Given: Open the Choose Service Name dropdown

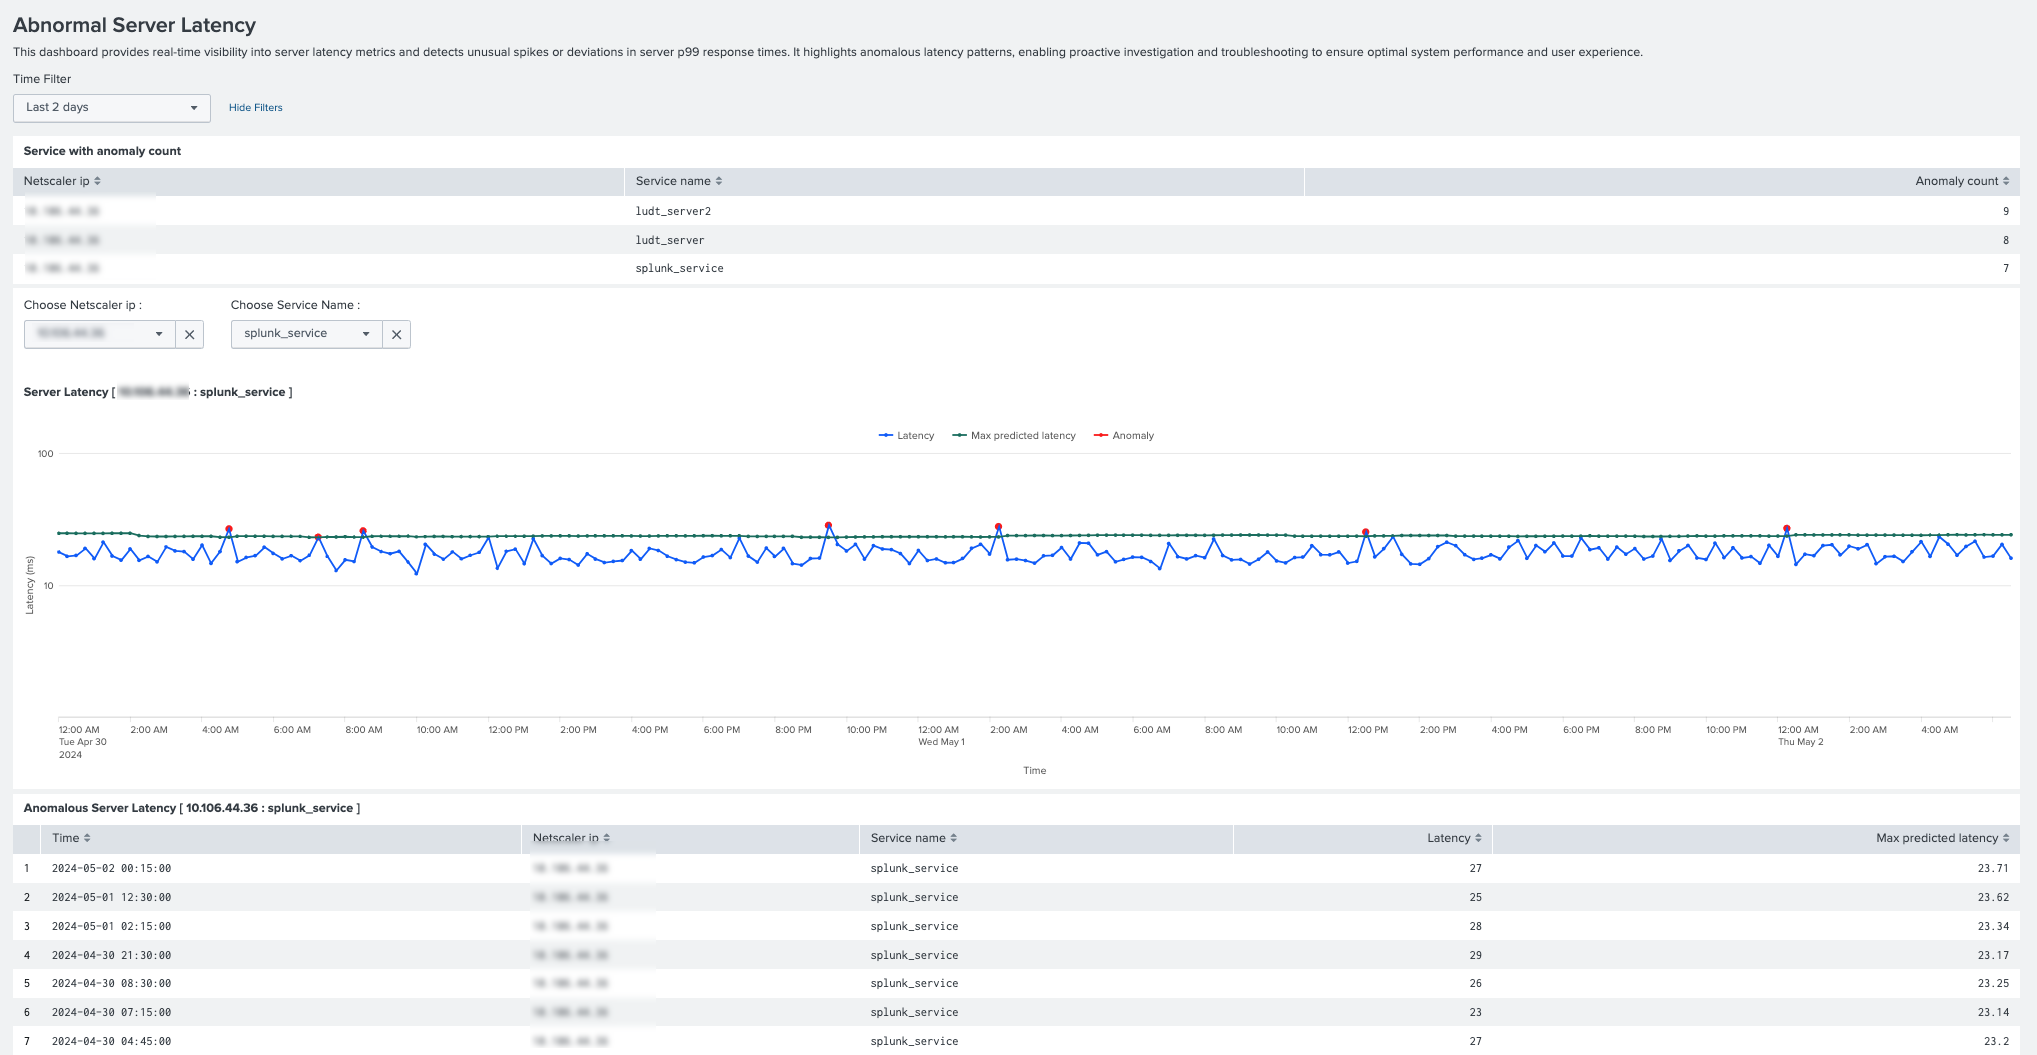Looking at the screenshot, I should 306,334.
